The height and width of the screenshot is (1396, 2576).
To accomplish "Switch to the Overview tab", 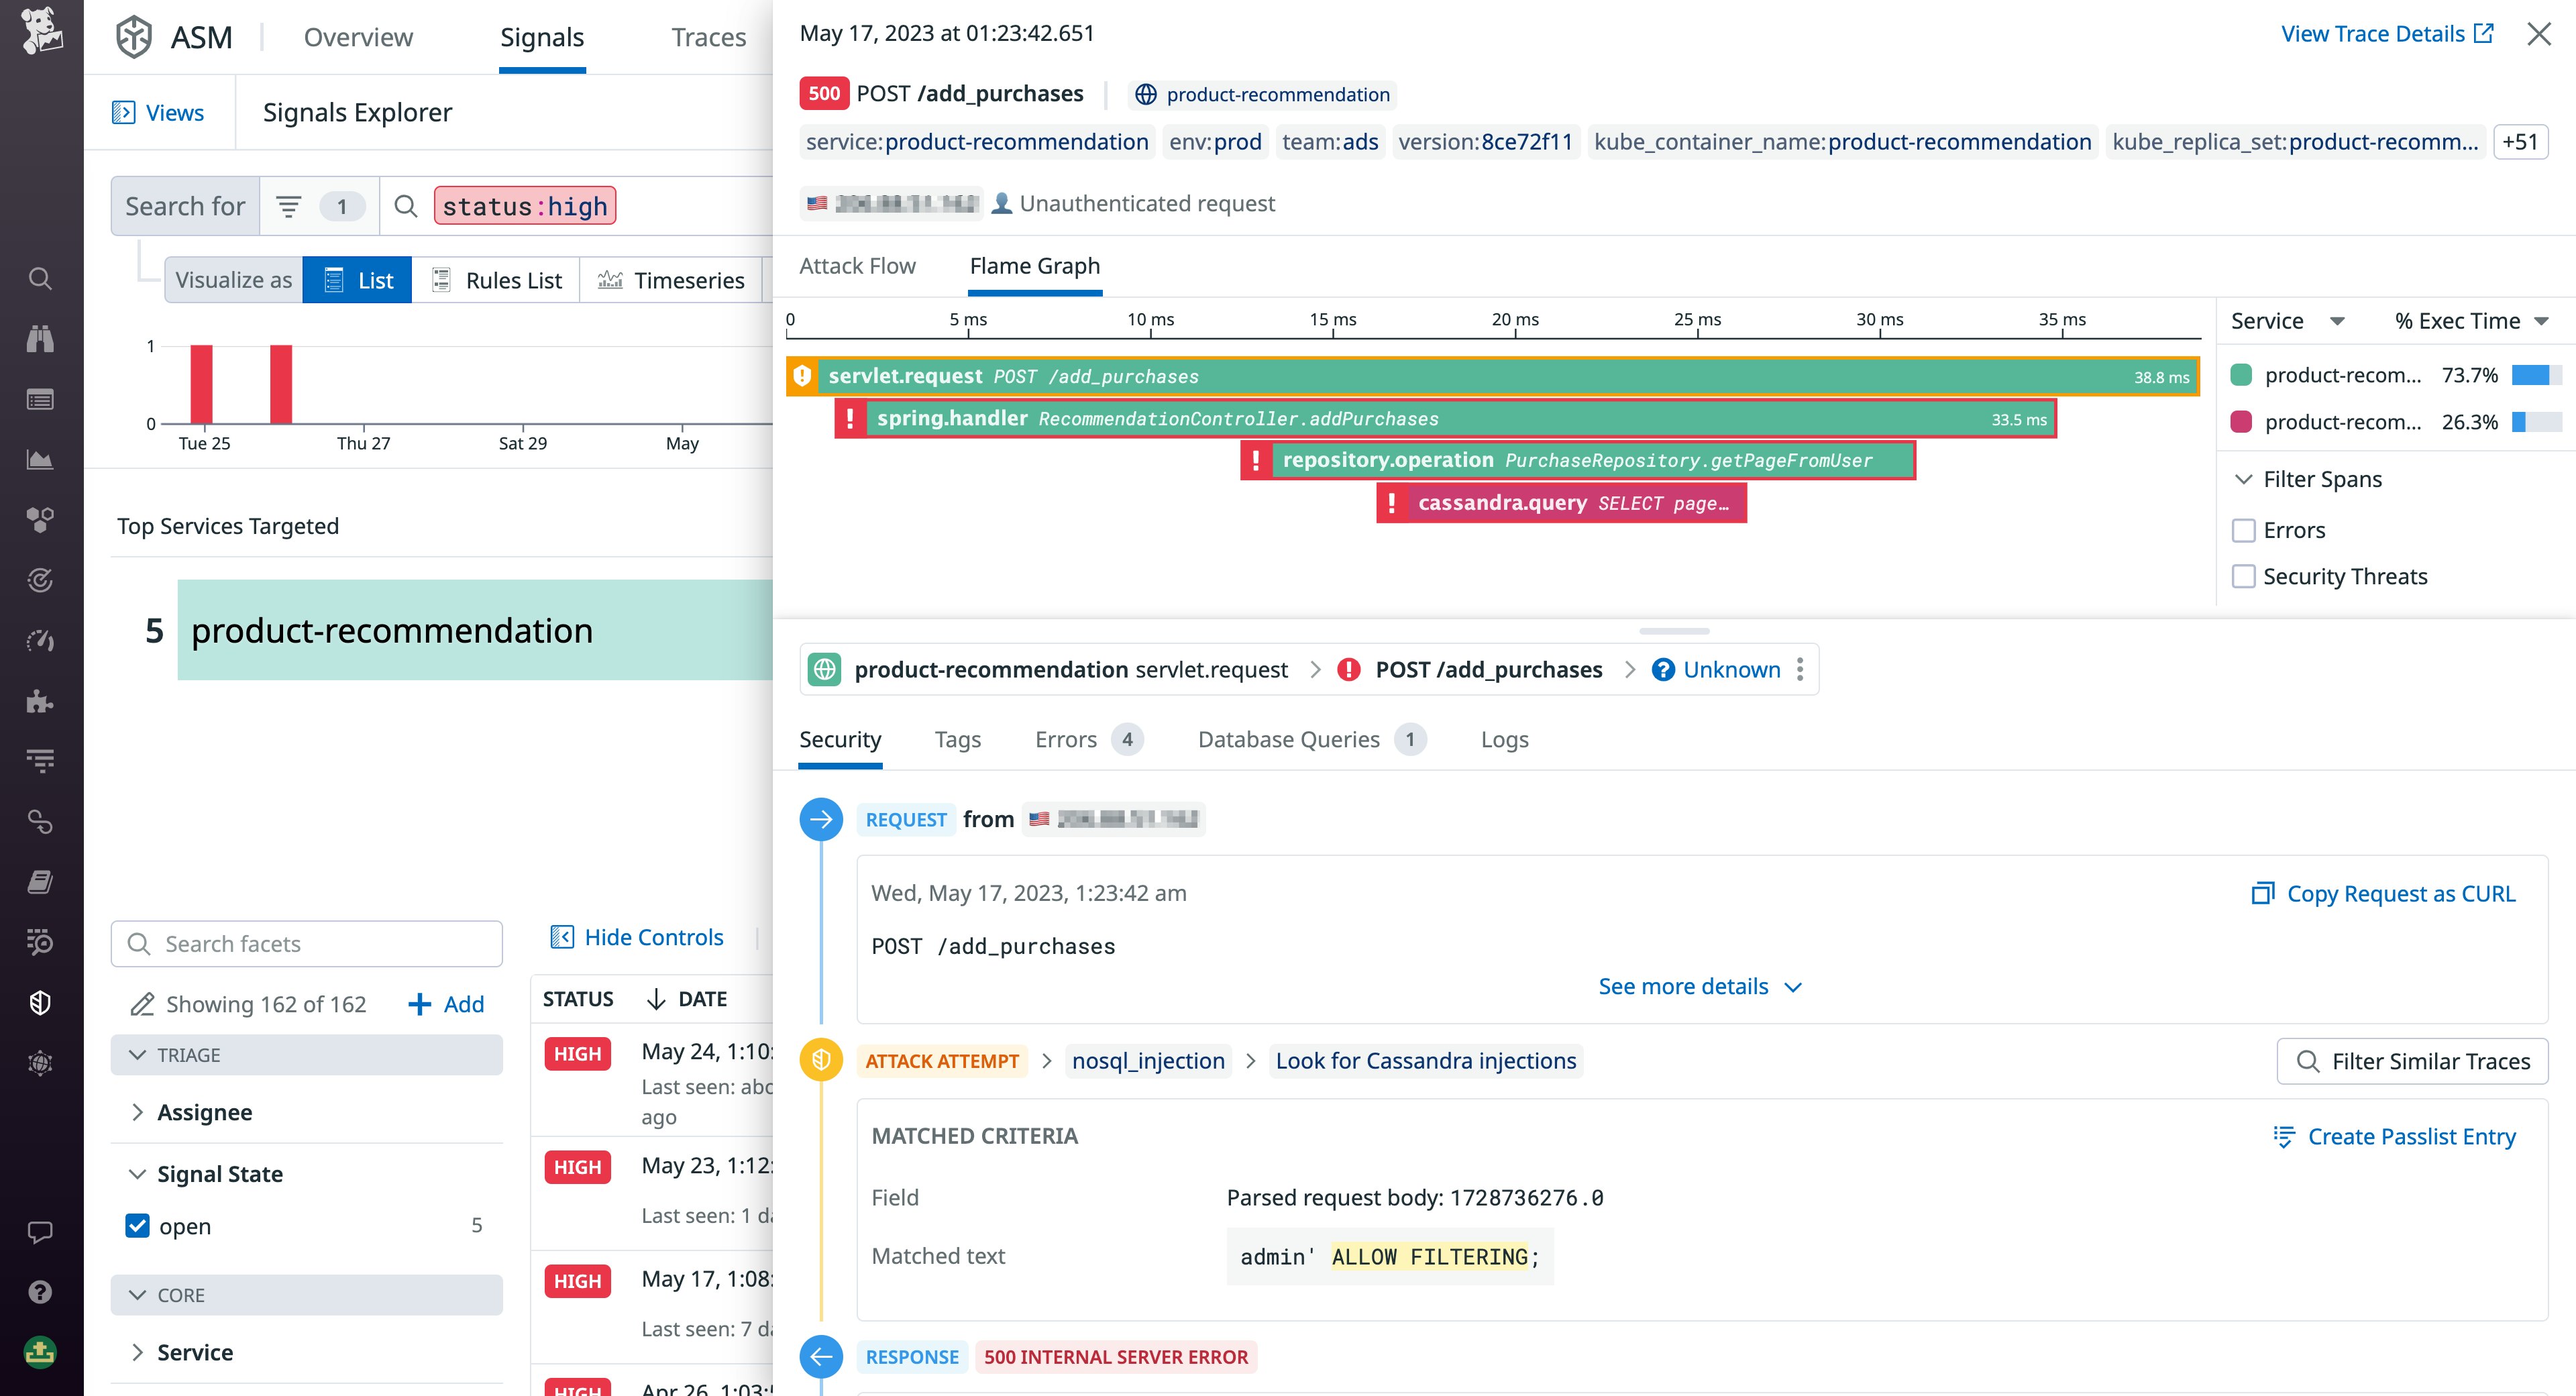I will coord(358,37).
